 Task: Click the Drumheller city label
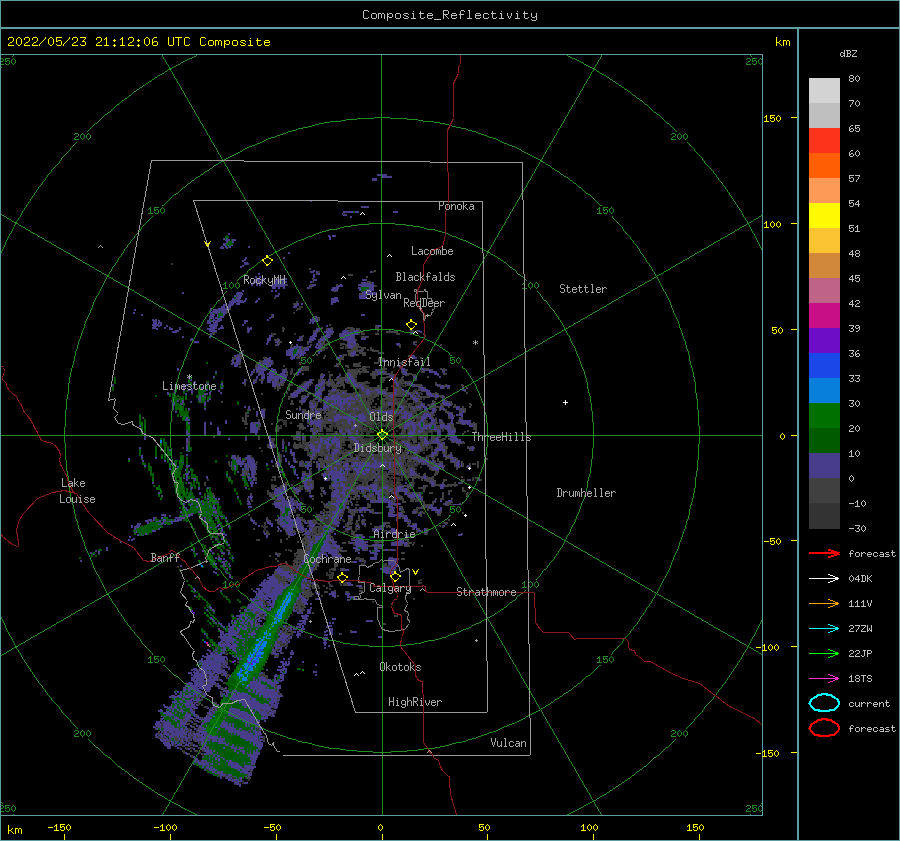click(586, 493)
